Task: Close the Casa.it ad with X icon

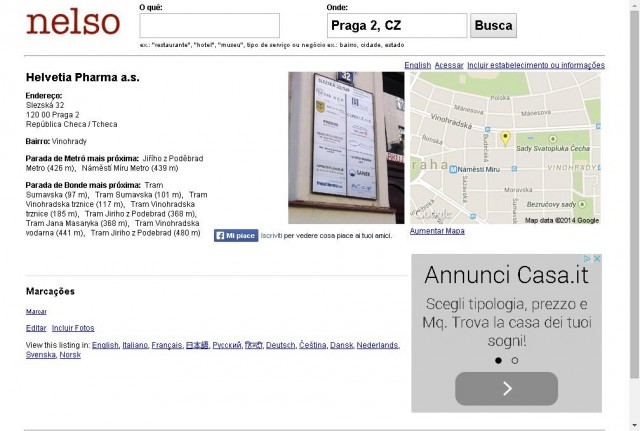Action: (x=597, y=259)
